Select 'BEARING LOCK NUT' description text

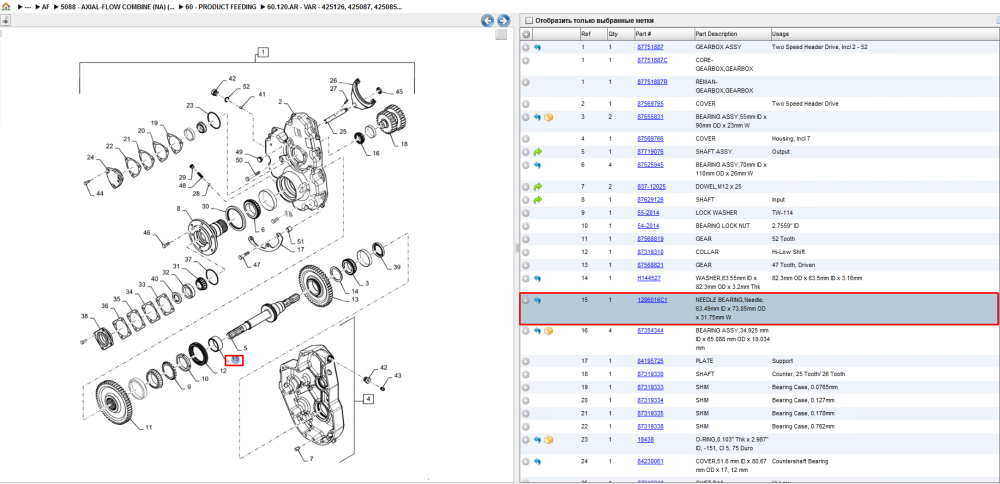tap(722, 226)
